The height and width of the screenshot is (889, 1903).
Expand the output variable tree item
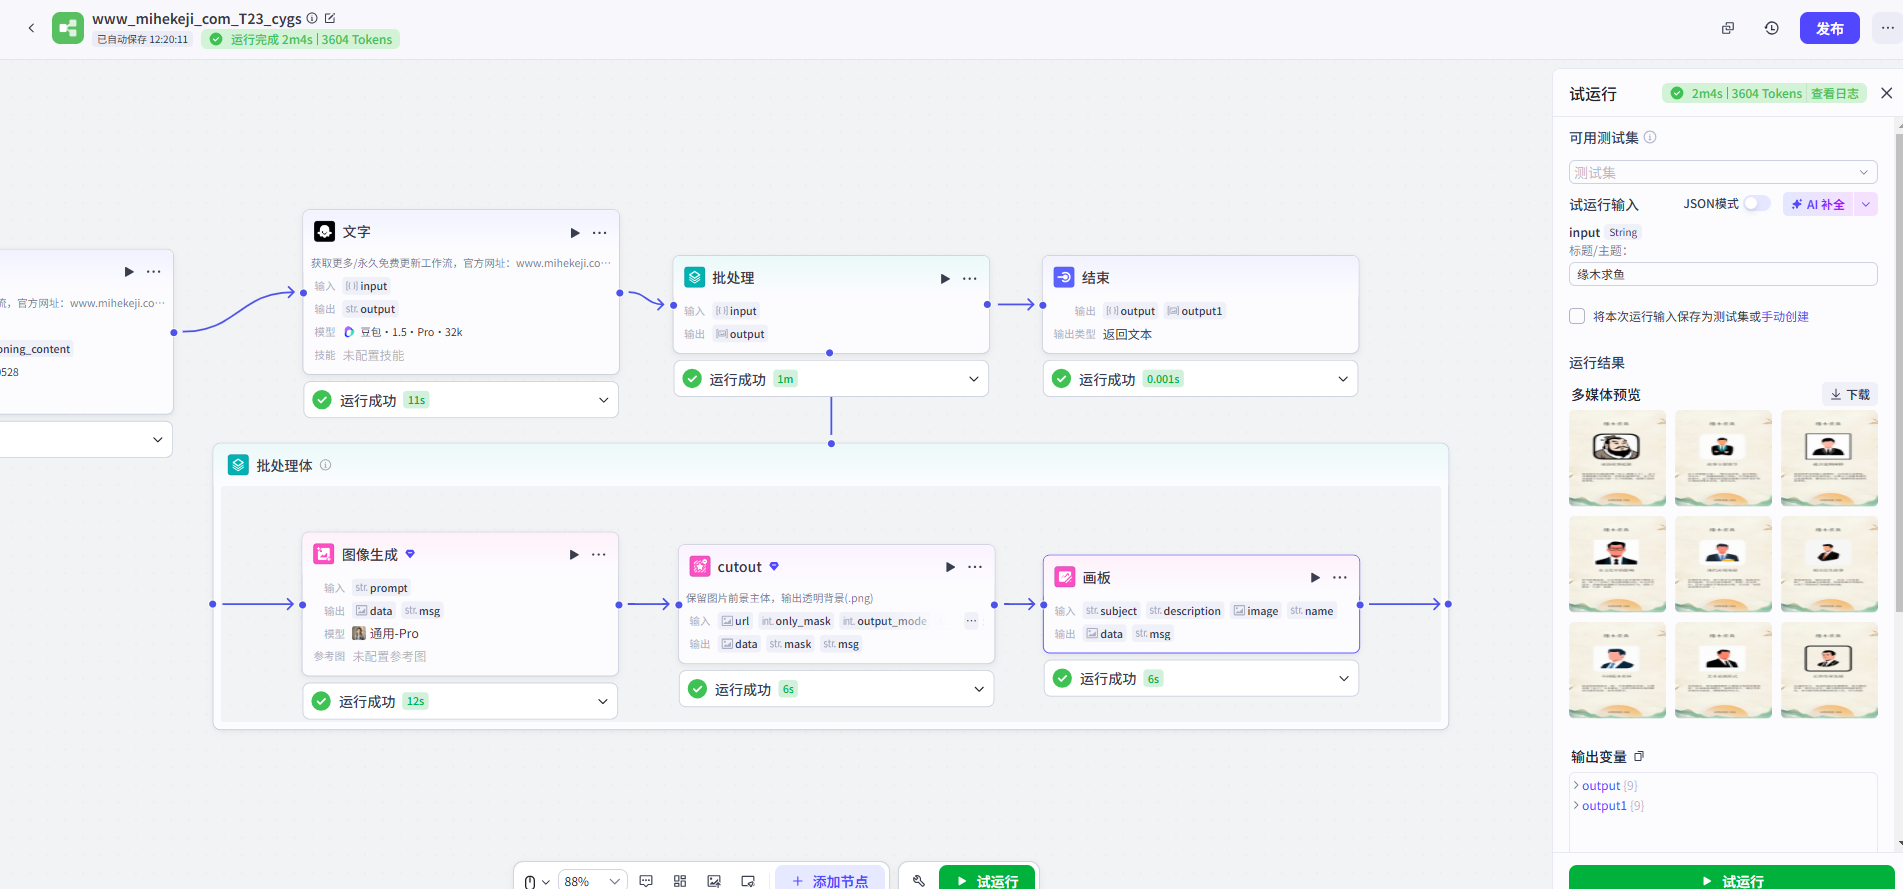1577,786
